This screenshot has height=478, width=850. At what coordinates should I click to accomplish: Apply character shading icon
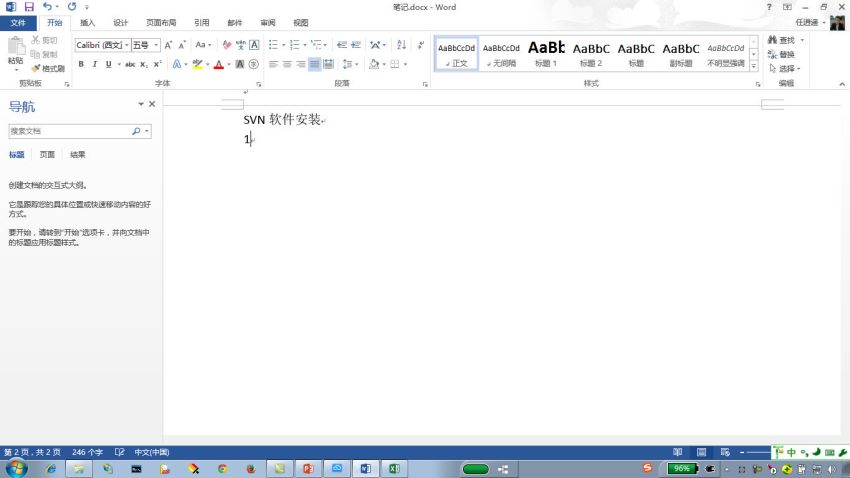[x=240, y=64]
